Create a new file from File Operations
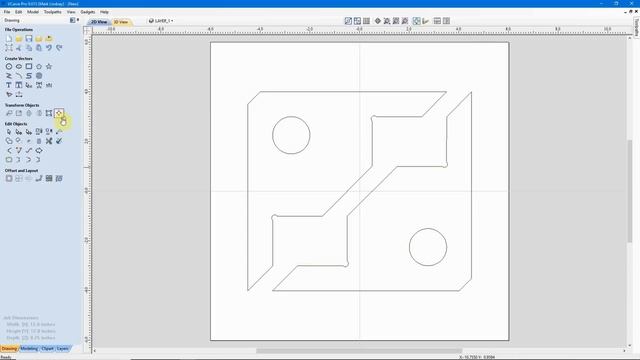The image size is (640, 360). coord(9,38)
